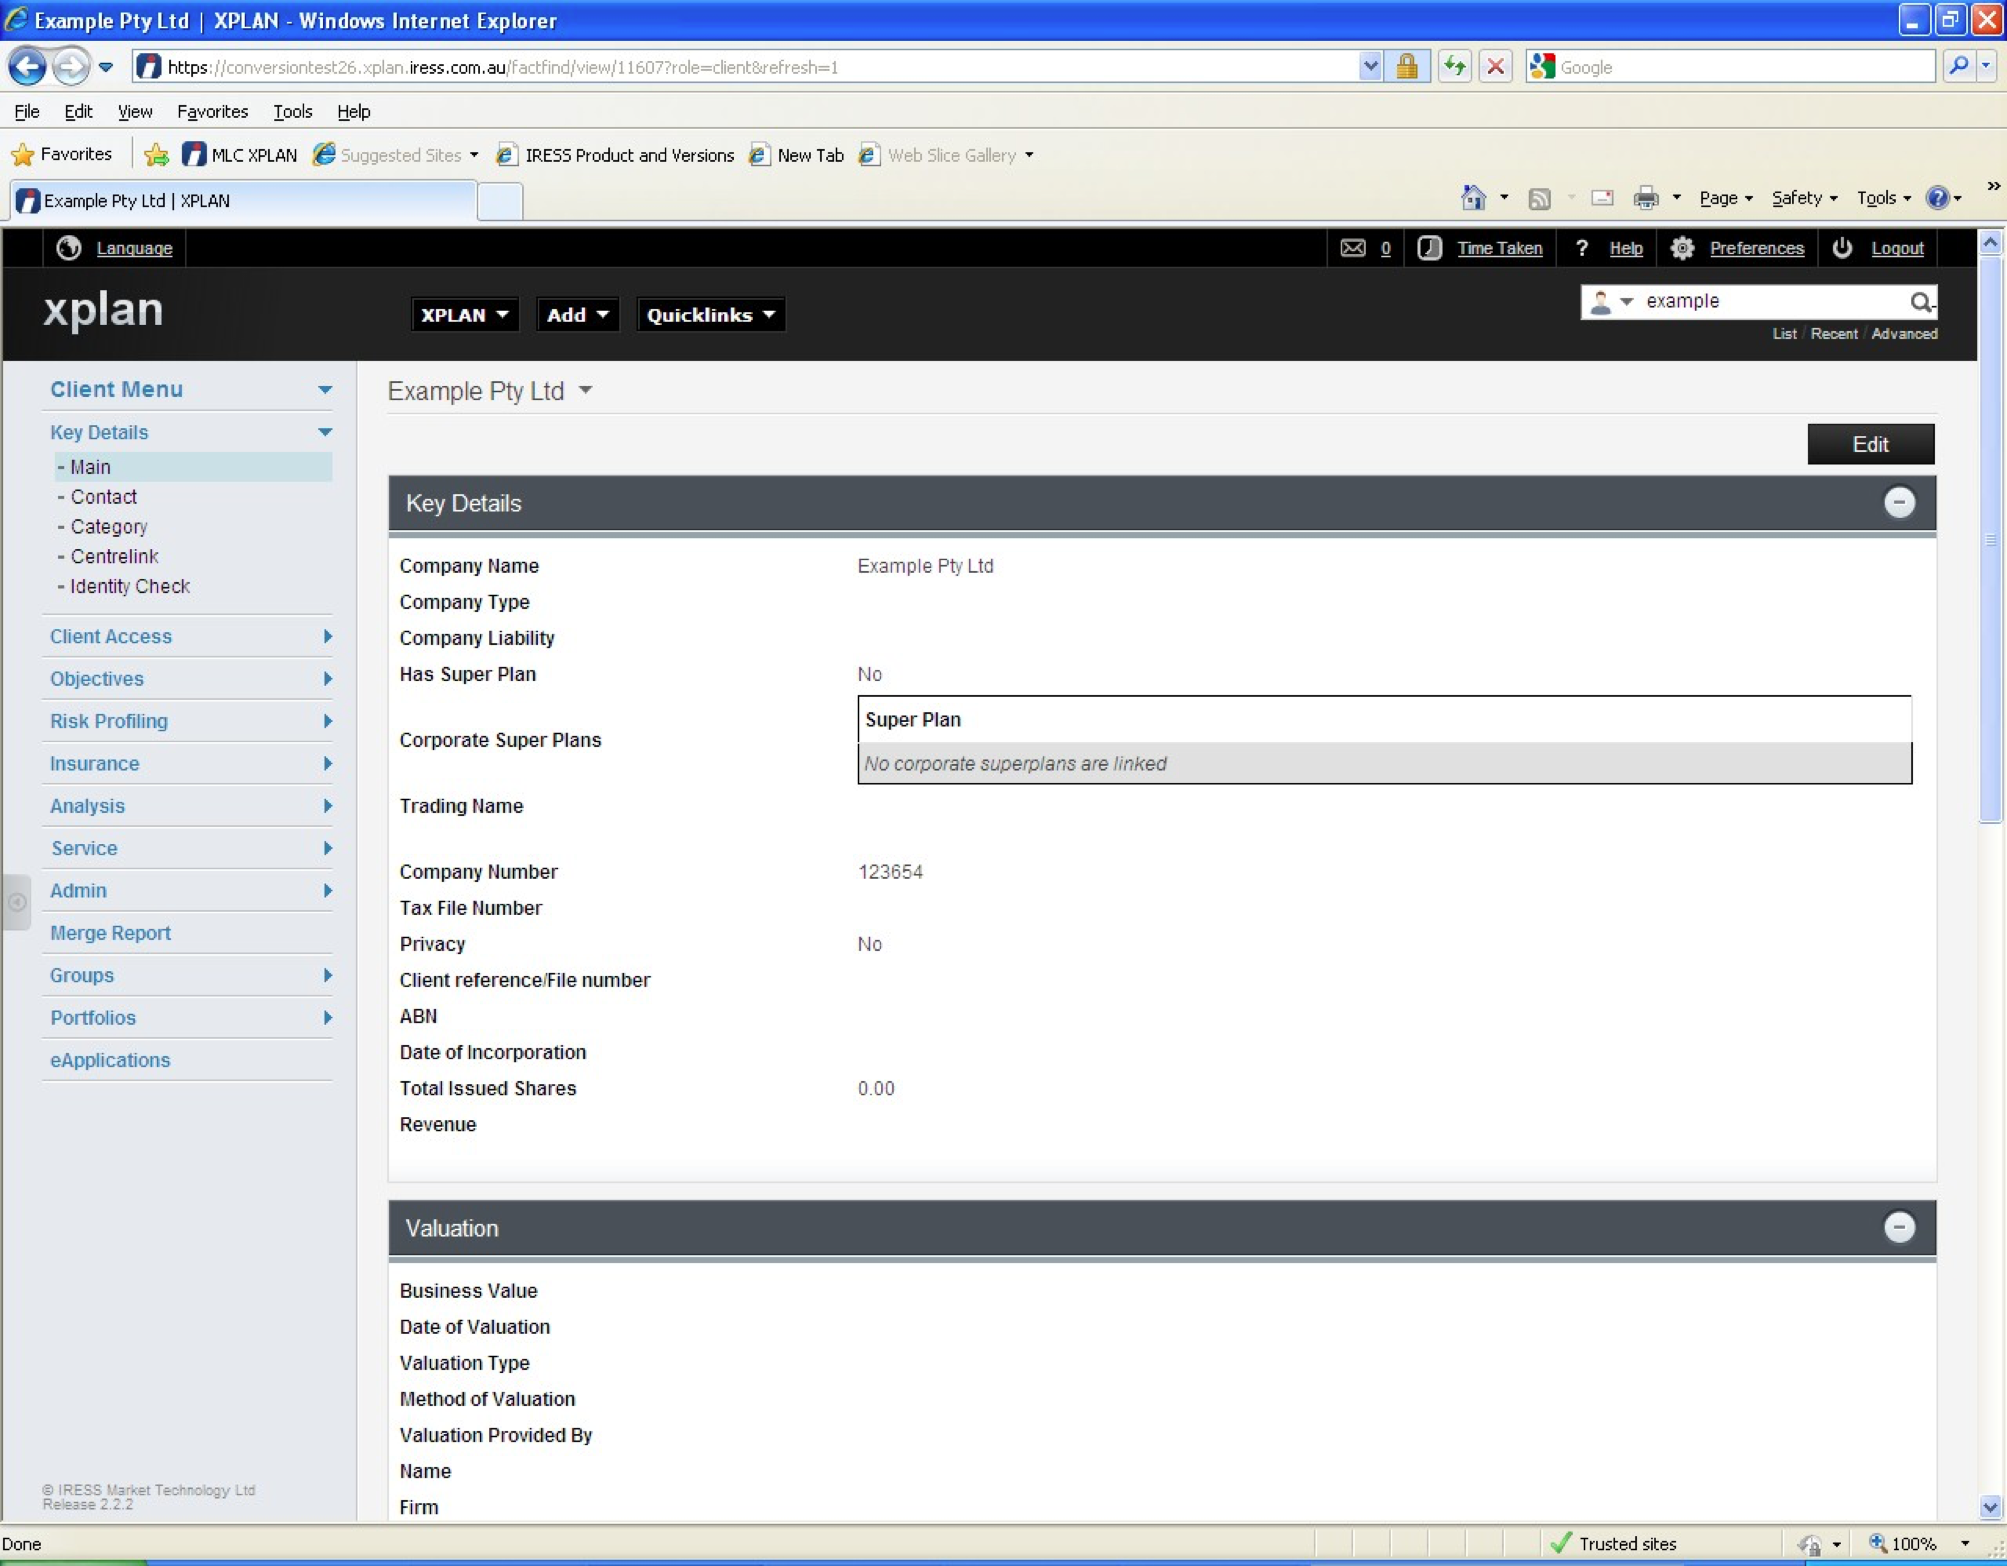Viewport: 2007px width, 1566px height.
Task: Click the page vertical scrollbar down arrow
Action: click(1989, 1506)
